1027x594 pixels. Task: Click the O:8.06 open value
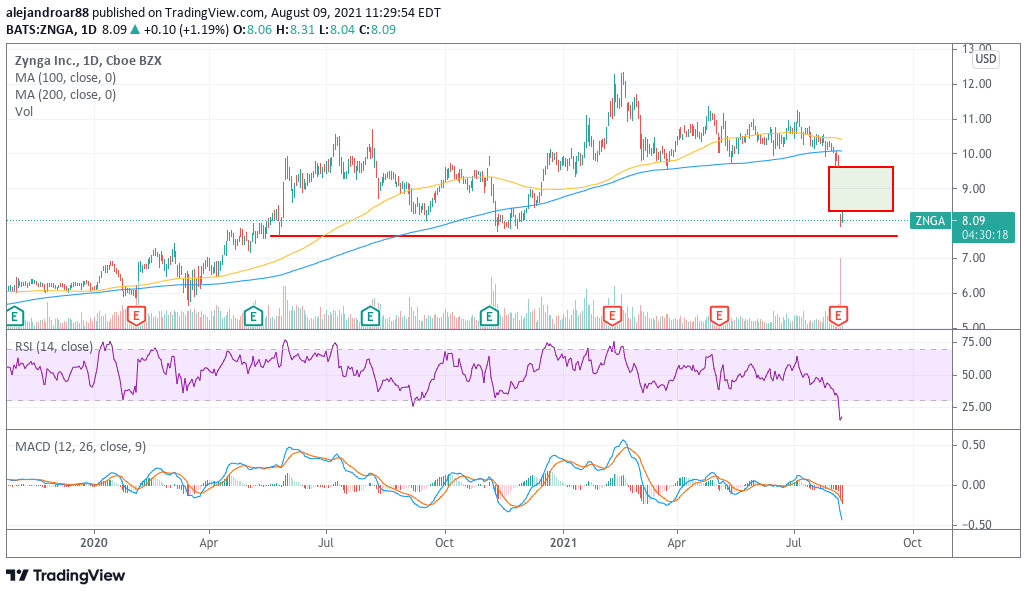click(252, 29)
